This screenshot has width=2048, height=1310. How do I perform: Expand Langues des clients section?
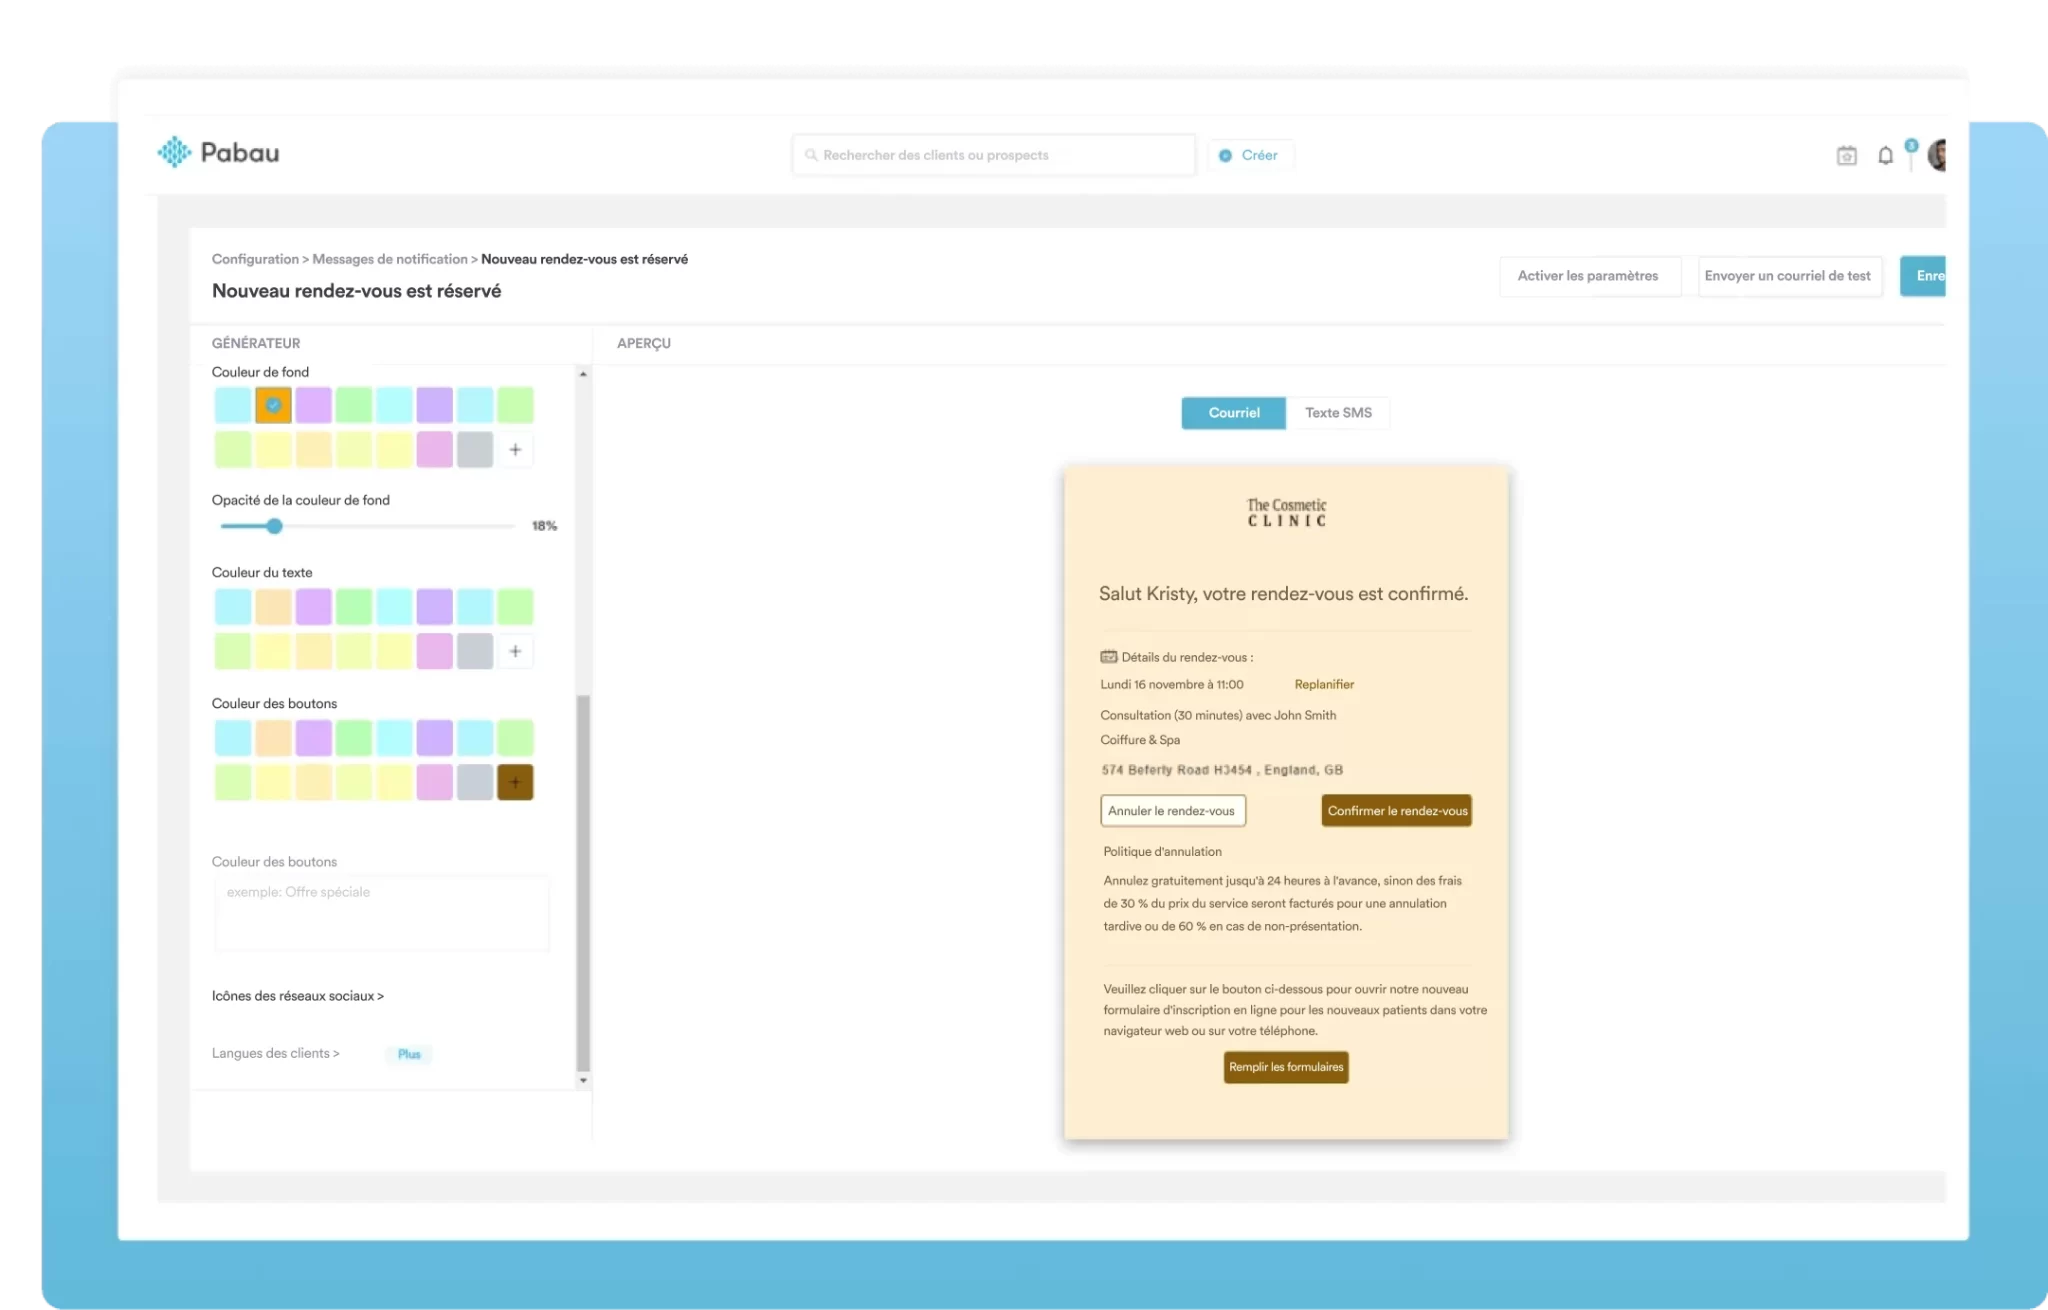click(275, 1053)
